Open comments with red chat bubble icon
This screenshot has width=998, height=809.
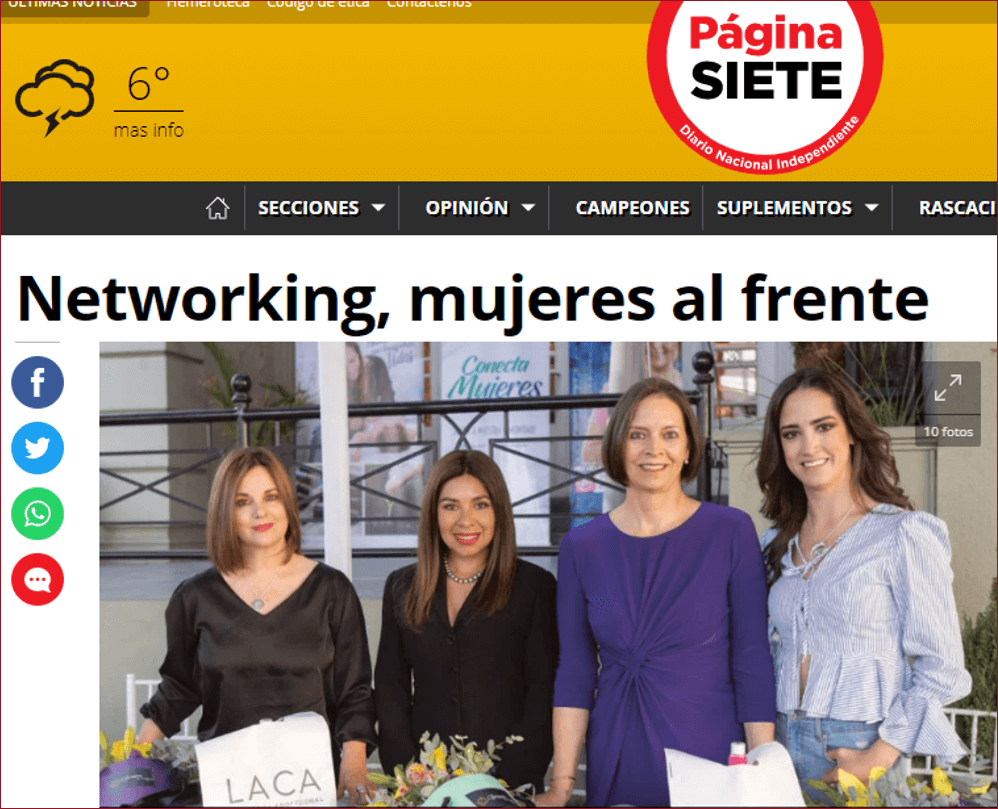(x=38, y=579)
